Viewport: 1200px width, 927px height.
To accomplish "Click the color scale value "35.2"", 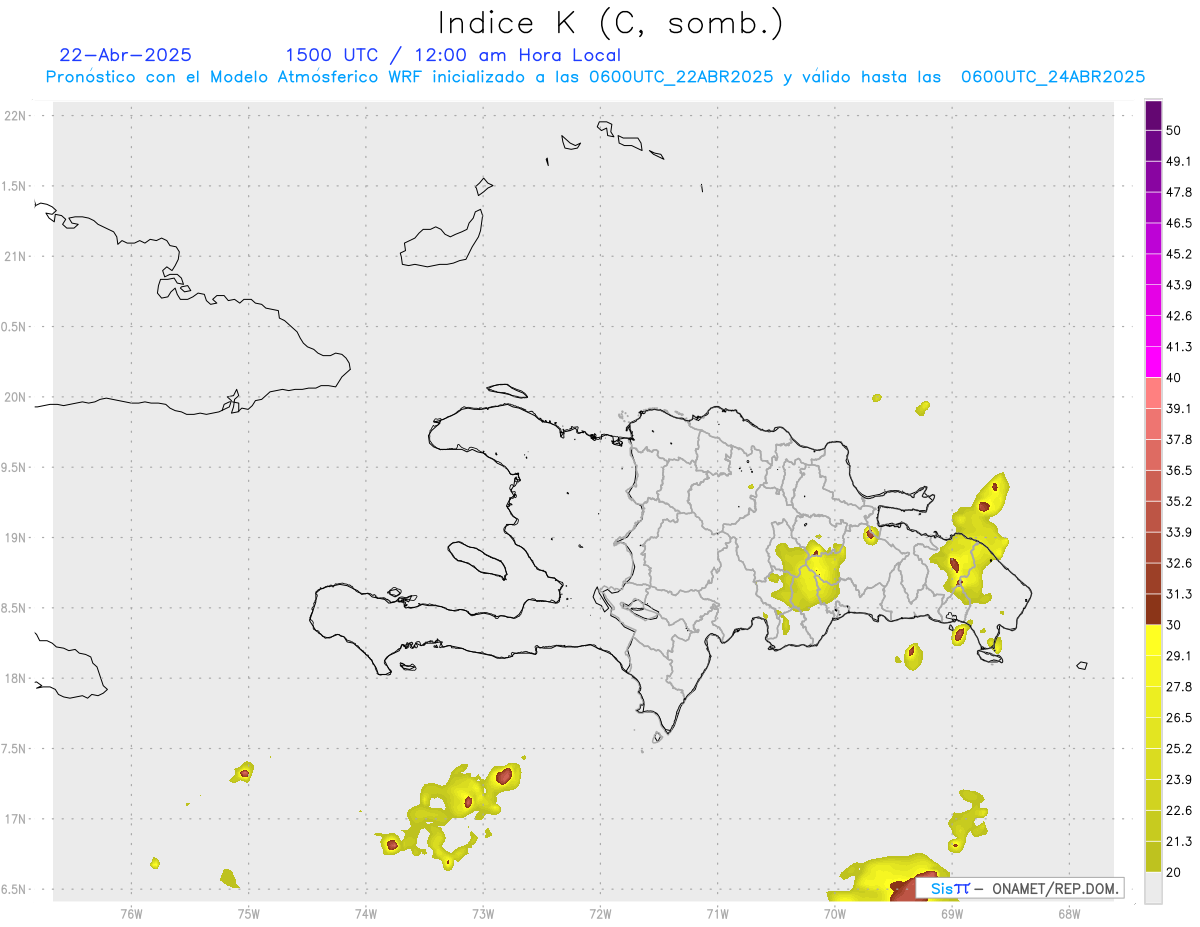I will 1179,501.
